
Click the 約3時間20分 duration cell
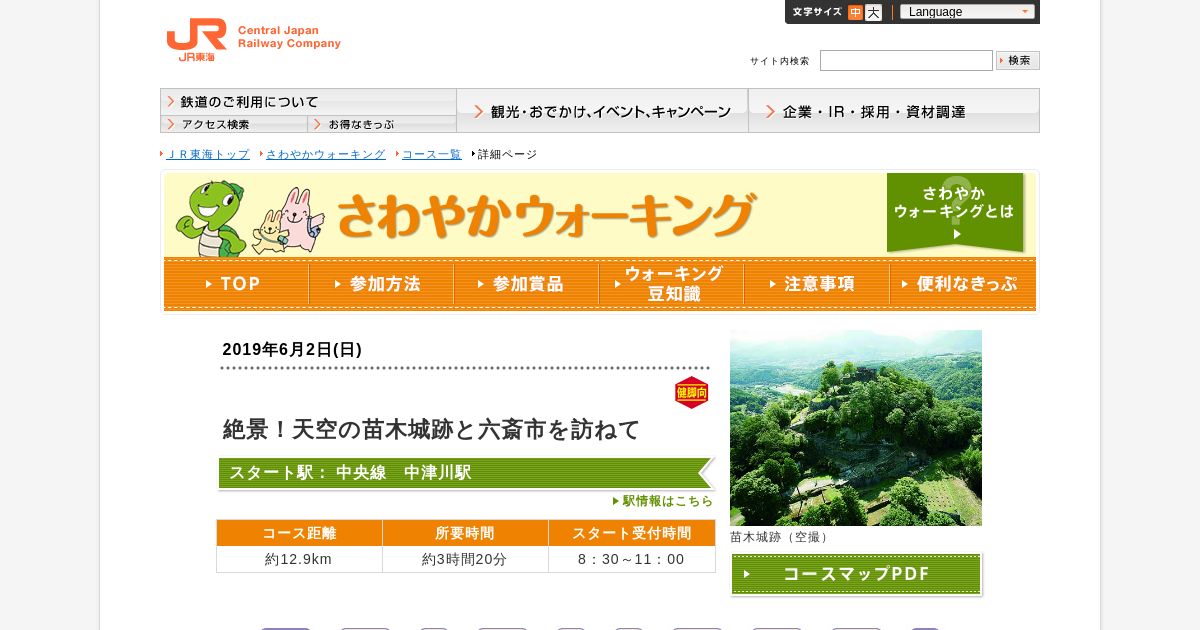465,559
